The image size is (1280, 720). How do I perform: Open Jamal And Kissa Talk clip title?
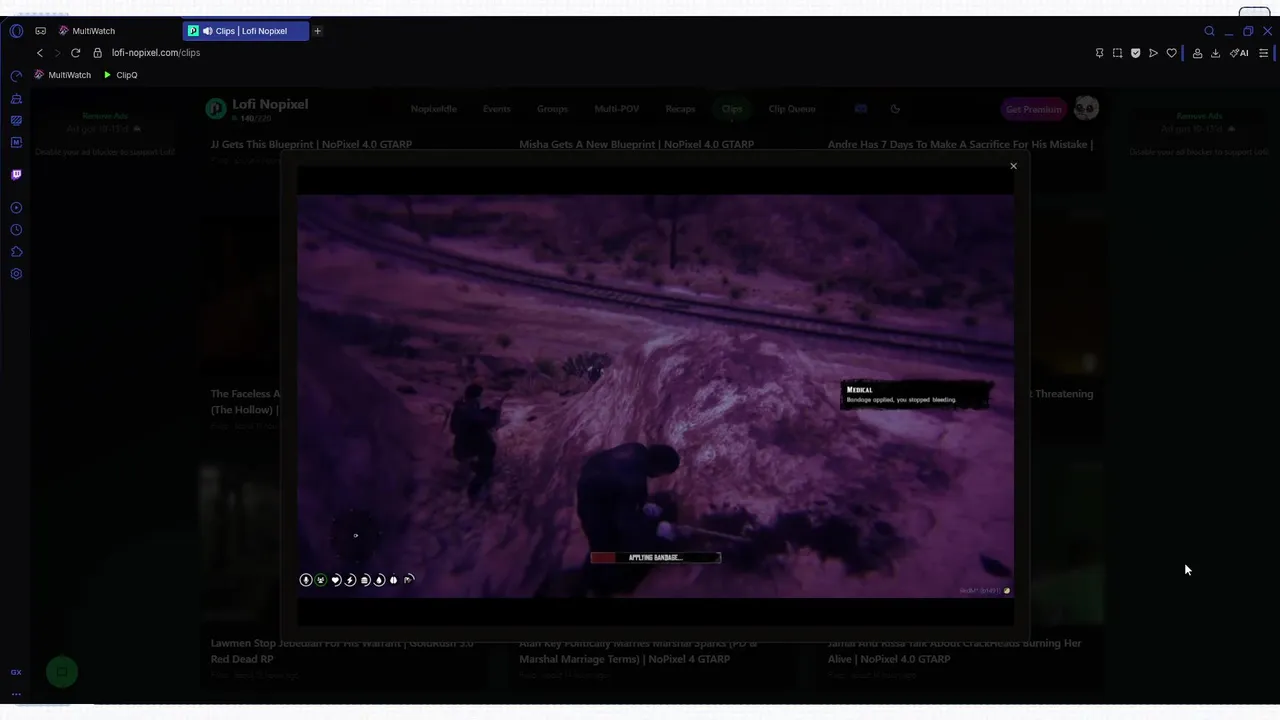(954, 650)
